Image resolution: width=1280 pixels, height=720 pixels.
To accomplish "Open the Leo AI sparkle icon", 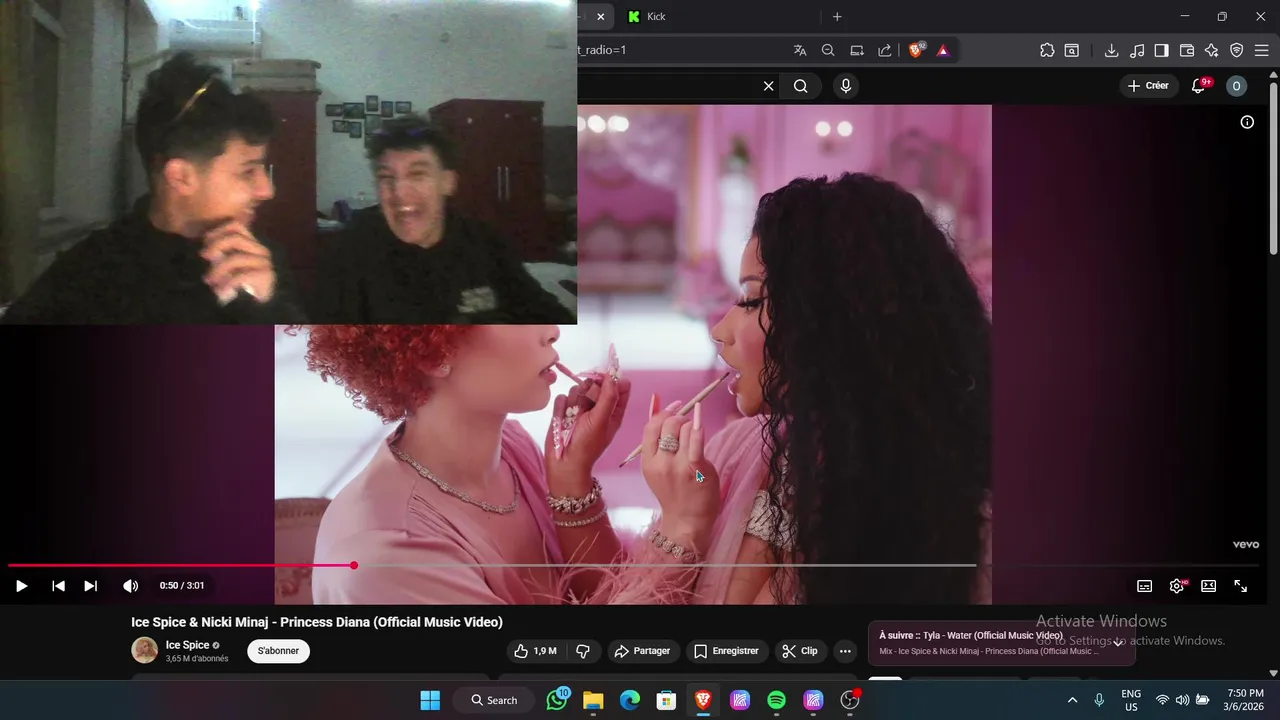I will (x=1212, y=50).
